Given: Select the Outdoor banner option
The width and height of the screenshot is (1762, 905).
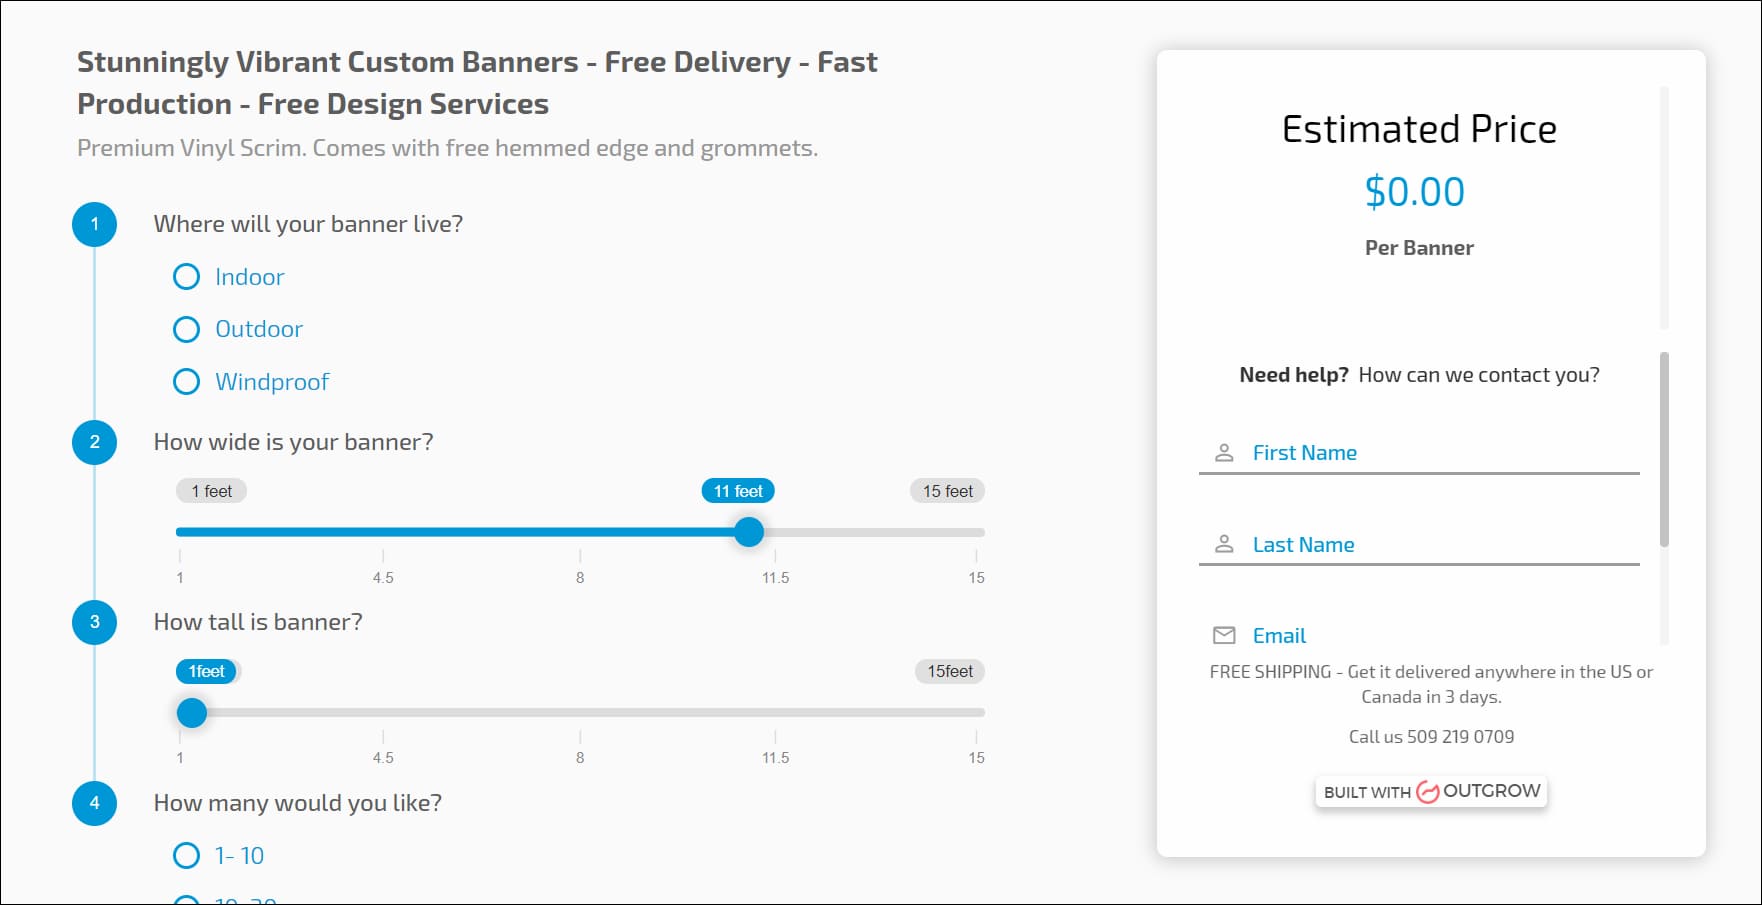Looking at the screenshot, I should [187, 329].
